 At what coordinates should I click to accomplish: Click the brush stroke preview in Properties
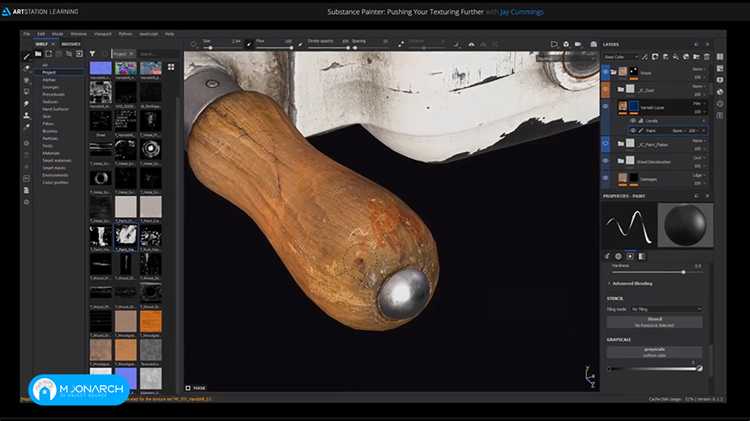(629, 225)
